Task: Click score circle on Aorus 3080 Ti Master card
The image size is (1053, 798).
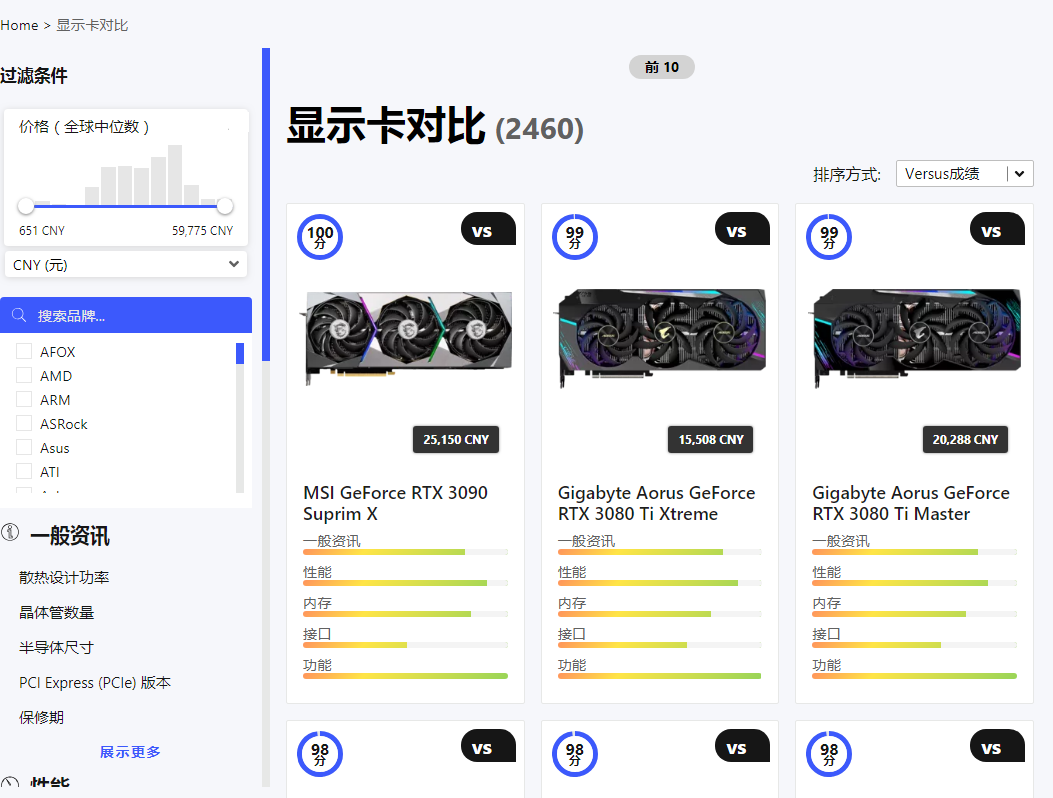Action: point(829,236)
